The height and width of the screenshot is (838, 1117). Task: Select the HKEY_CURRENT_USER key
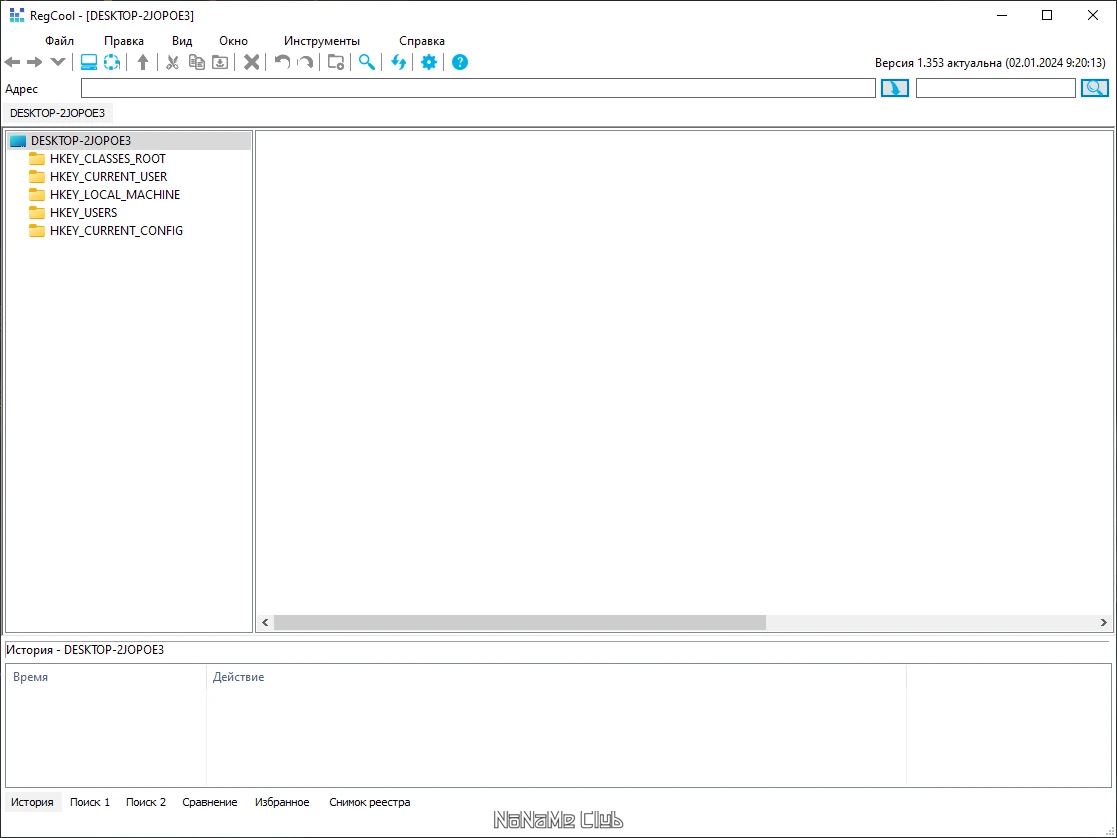[108, 176]
